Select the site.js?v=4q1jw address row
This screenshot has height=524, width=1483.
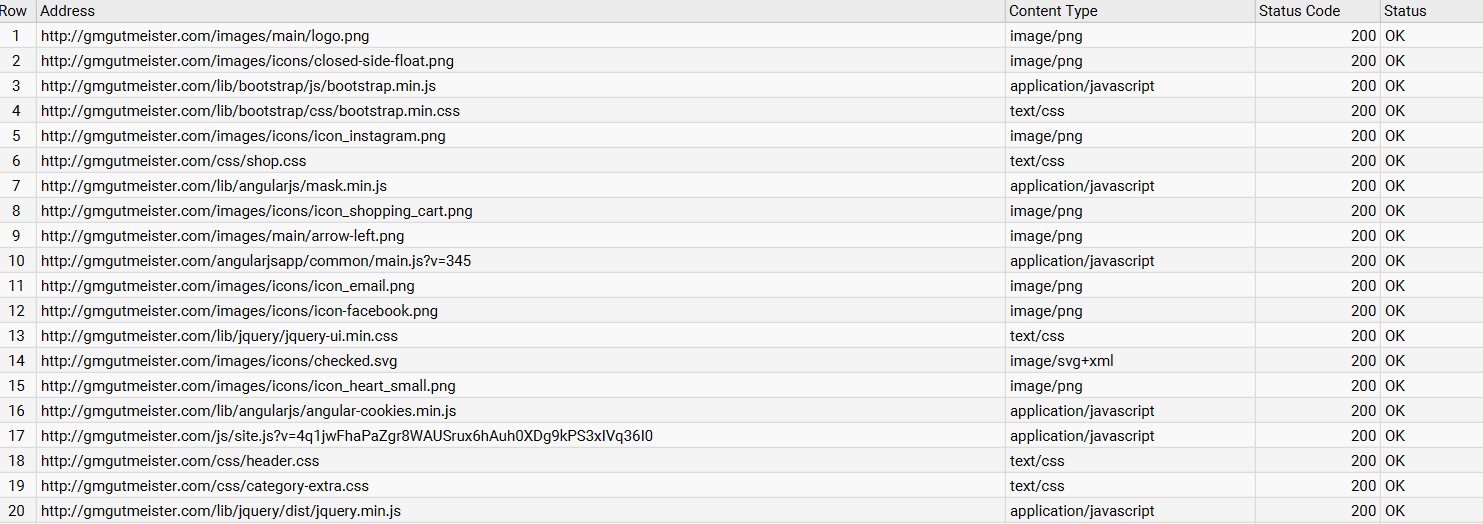347,436
